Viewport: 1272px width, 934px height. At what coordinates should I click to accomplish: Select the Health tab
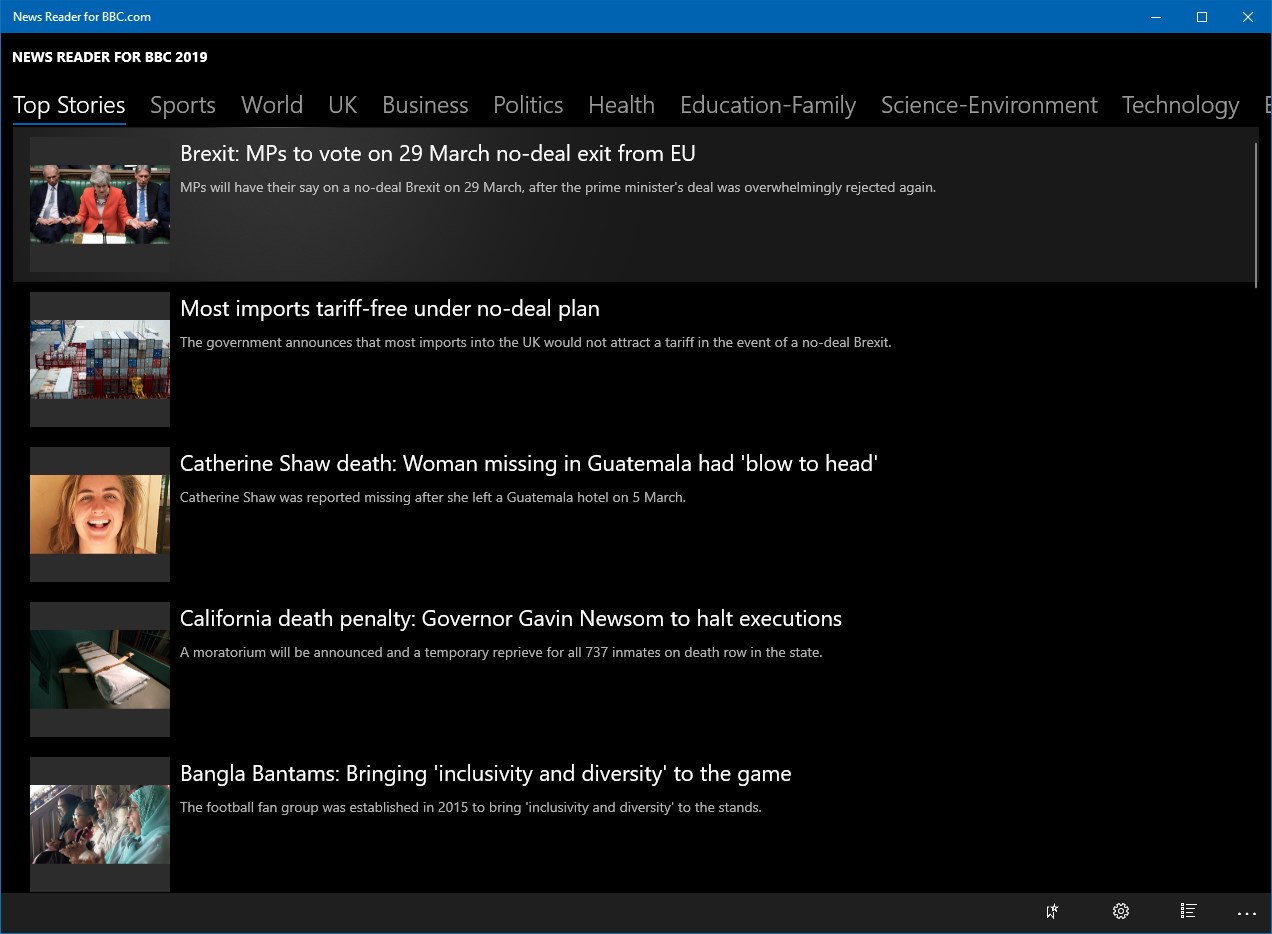click(621, 105)
